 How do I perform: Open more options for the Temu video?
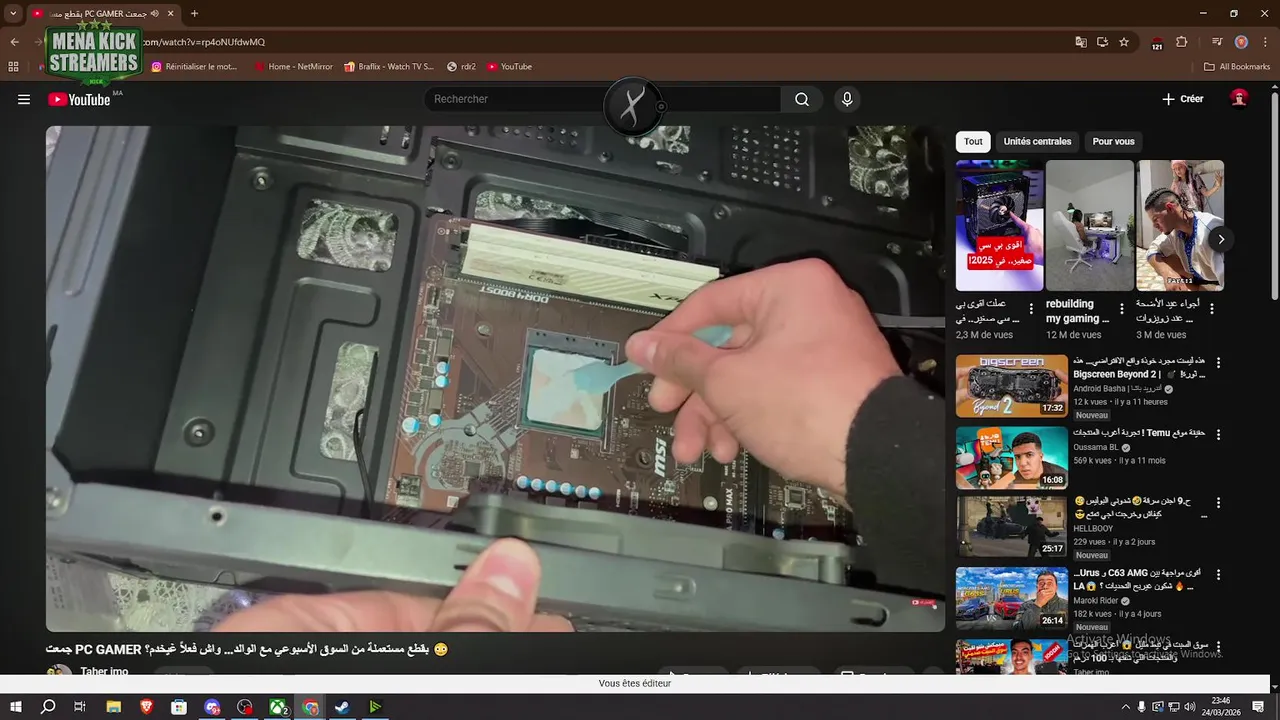[x=1218, y=434]
